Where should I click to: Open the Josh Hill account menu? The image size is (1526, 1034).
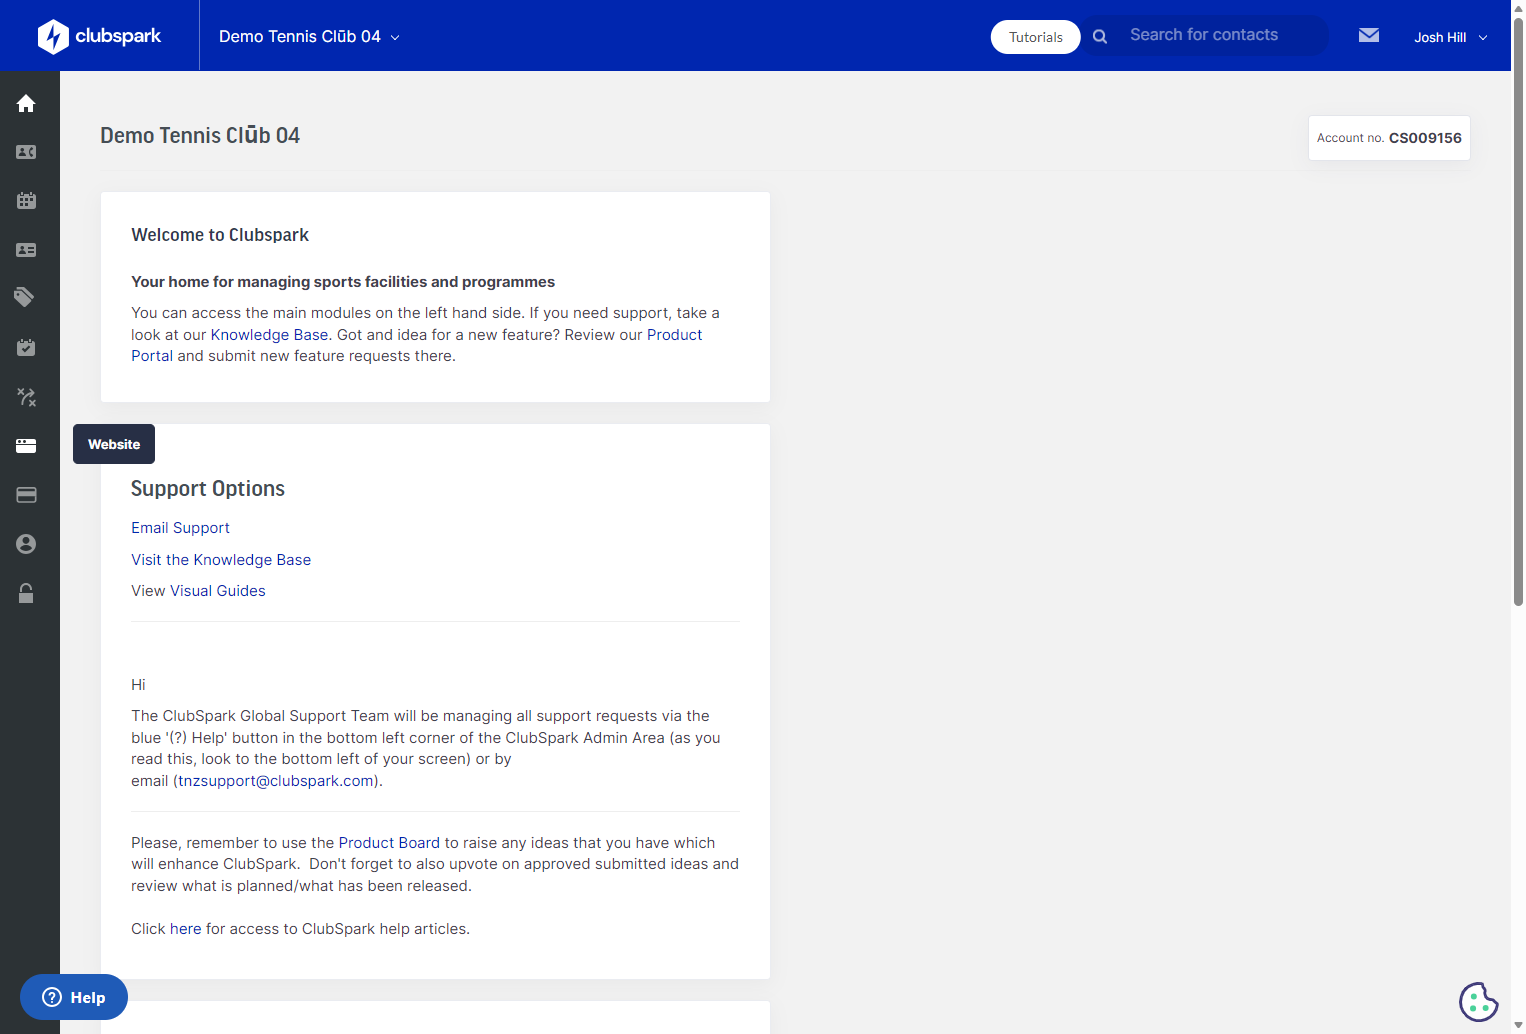[x=1451, y=37]
